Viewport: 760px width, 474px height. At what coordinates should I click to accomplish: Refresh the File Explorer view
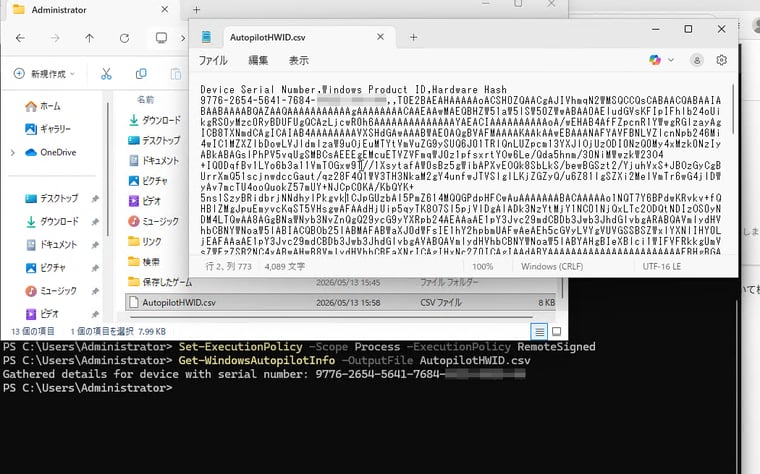pos(125,38)
